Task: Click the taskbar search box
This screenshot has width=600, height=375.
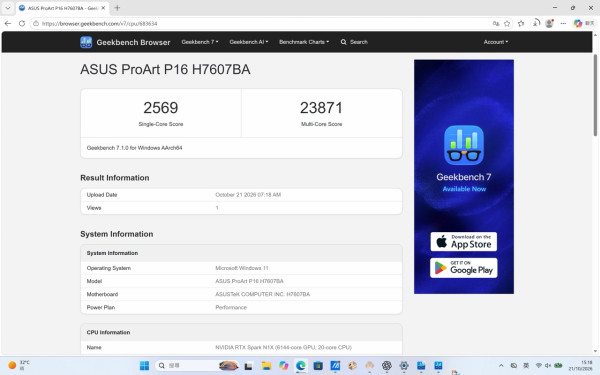Action: click(x=197, y=366)
